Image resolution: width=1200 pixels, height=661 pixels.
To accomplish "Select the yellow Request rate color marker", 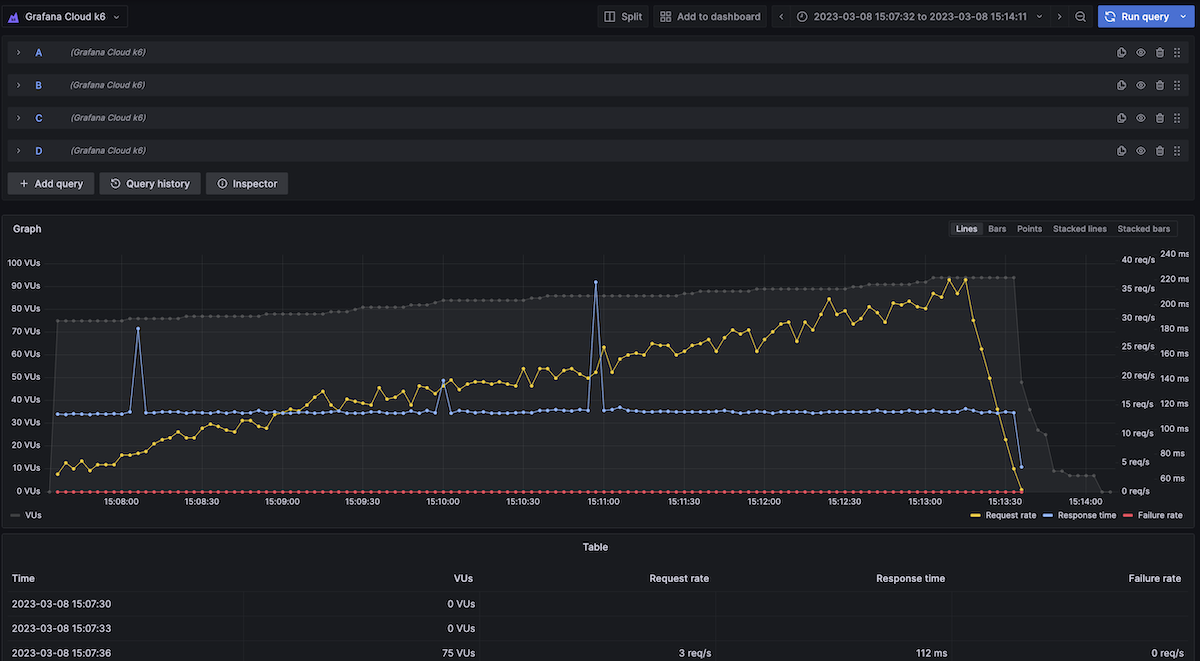I will pyautogui.click(x=975, y=514).
